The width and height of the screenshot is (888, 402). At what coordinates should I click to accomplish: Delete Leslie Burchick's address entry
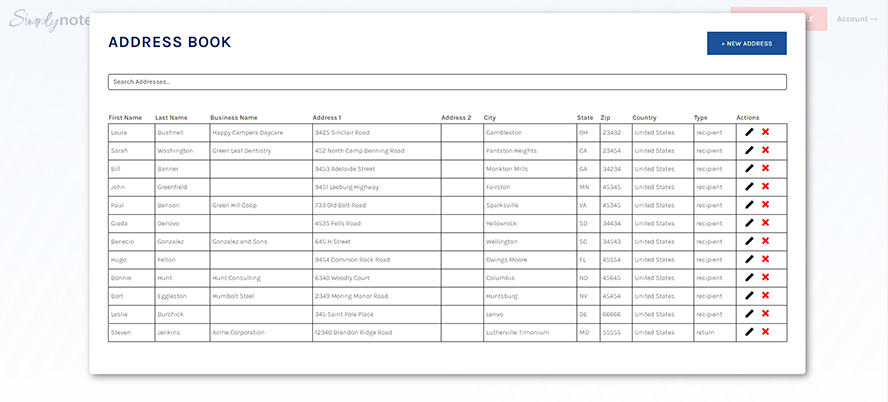click(765, 313)
